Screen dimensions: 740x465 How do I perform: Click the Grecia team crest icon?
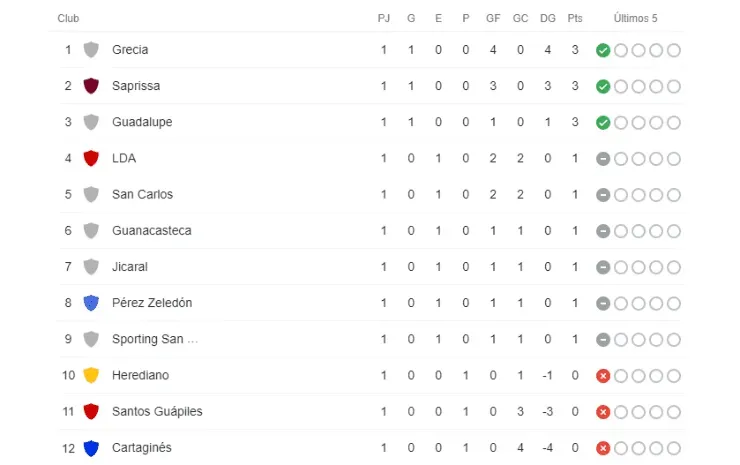(91, 50)
